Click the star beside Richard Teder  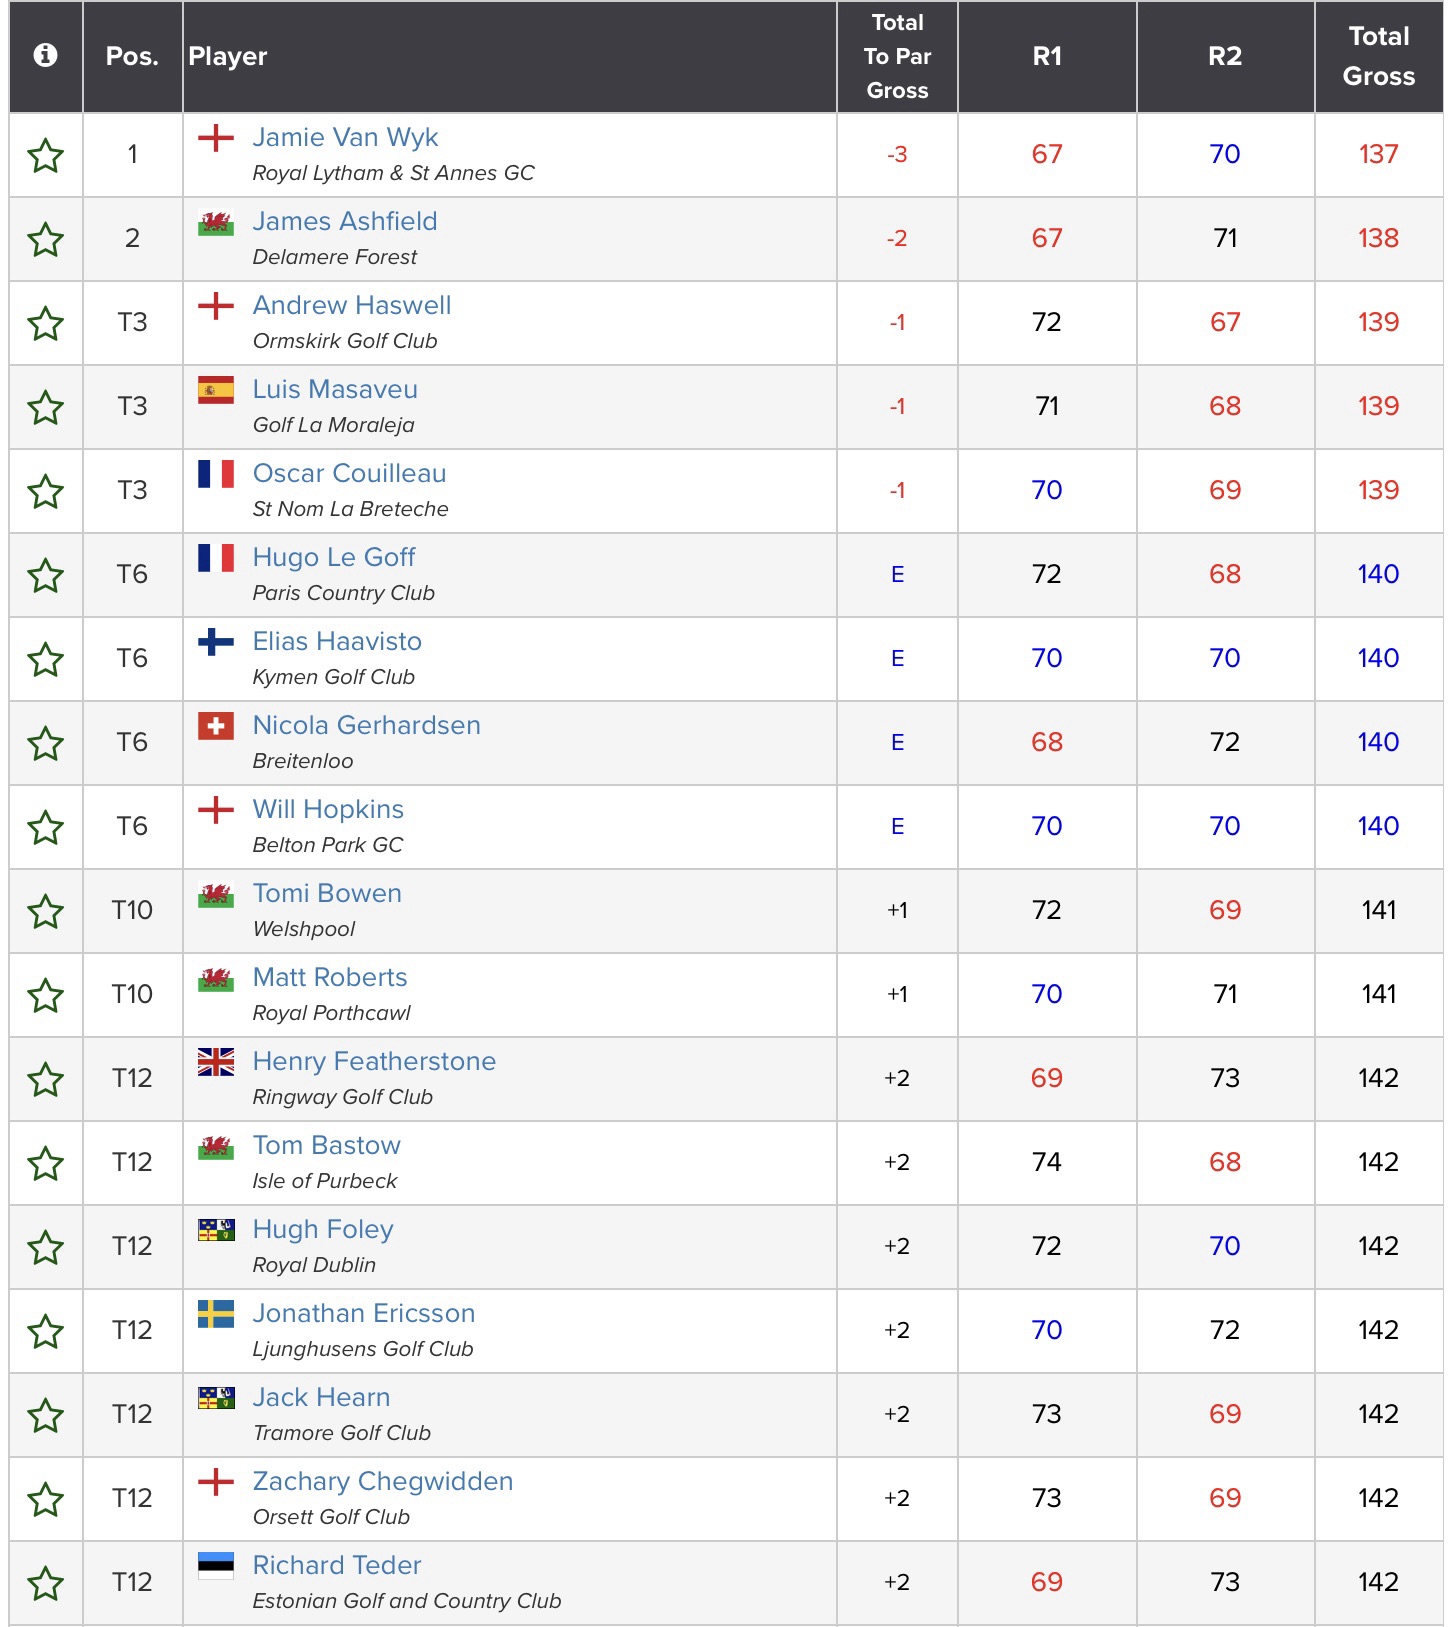pyautogui.click(x=45, y=1584)
